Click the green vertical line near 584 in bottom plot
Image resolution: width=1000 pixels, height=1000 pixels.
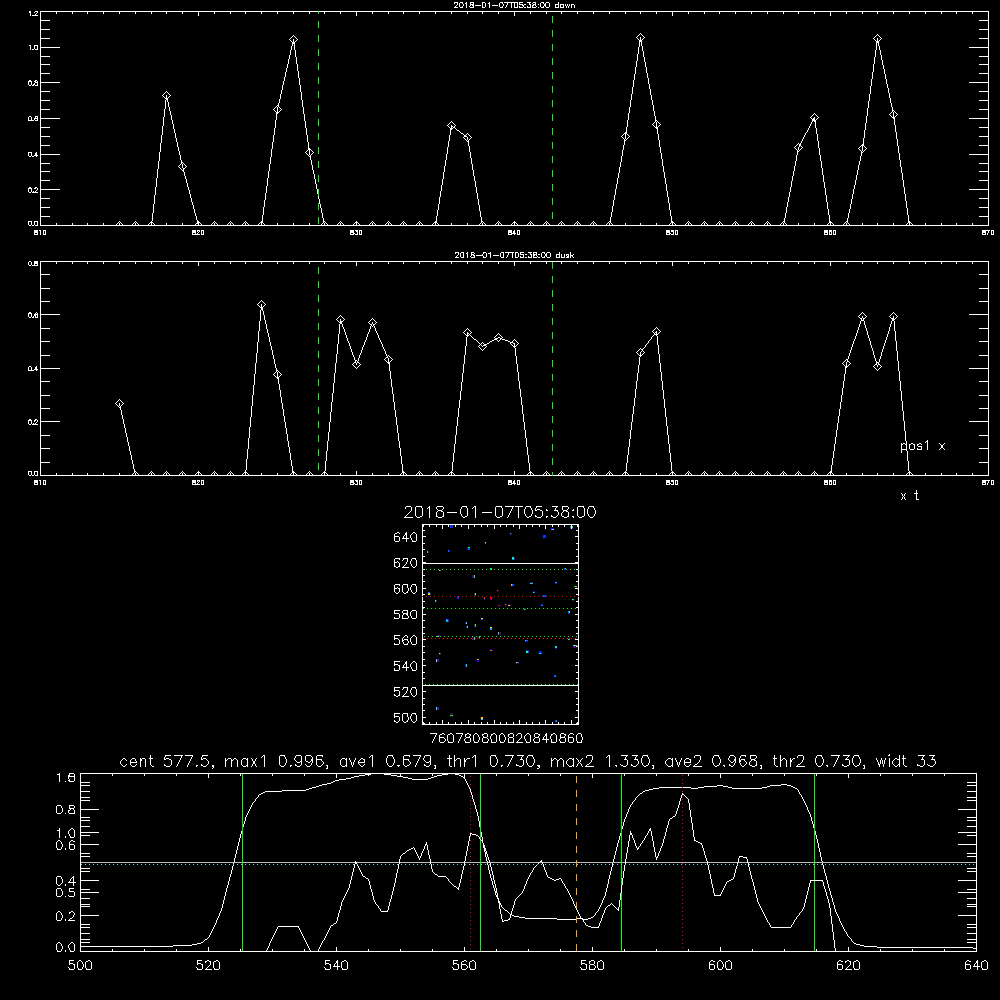point(621,861)
